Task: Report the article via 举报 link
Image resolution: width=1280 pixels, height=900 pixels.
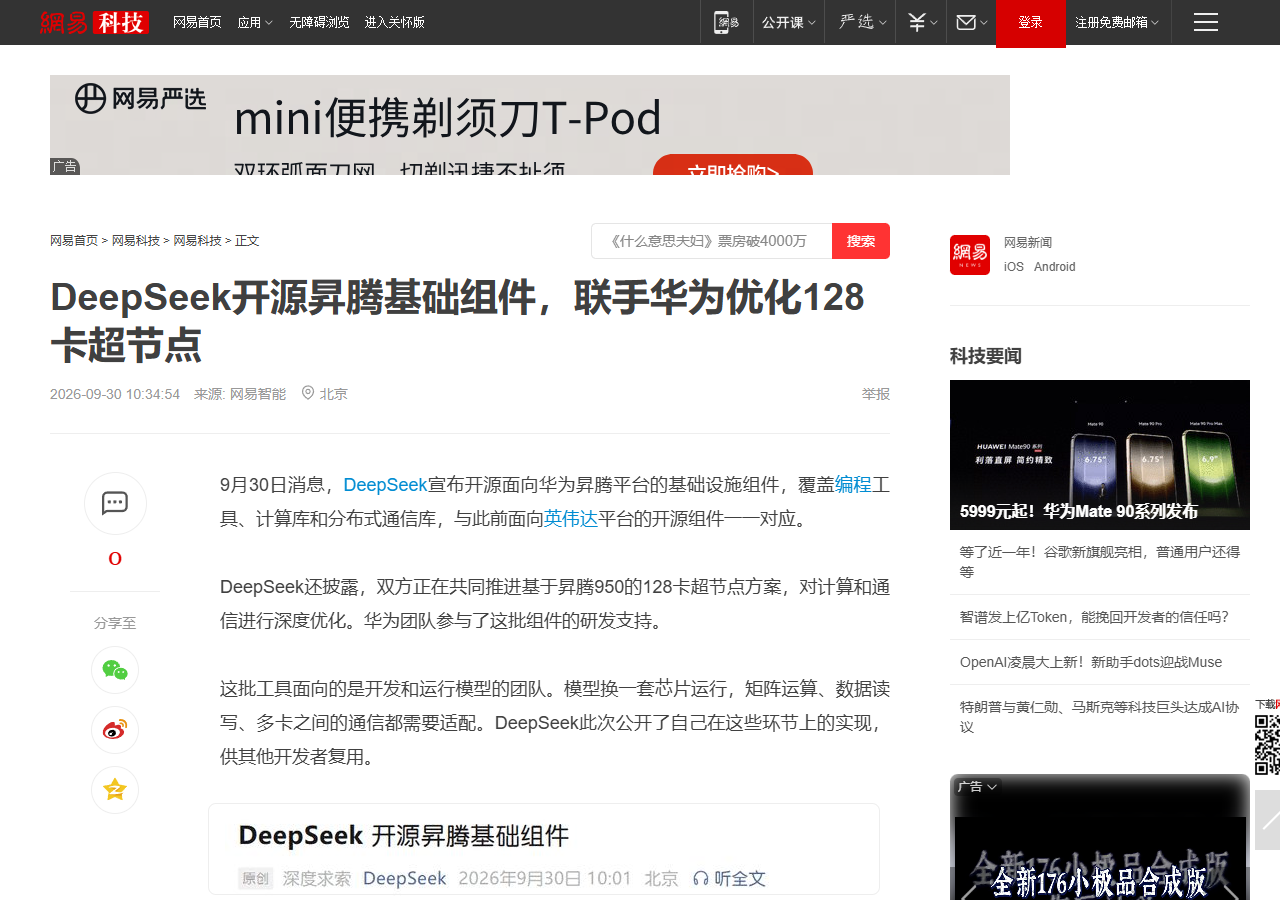Action: click(x=876, y=394)
